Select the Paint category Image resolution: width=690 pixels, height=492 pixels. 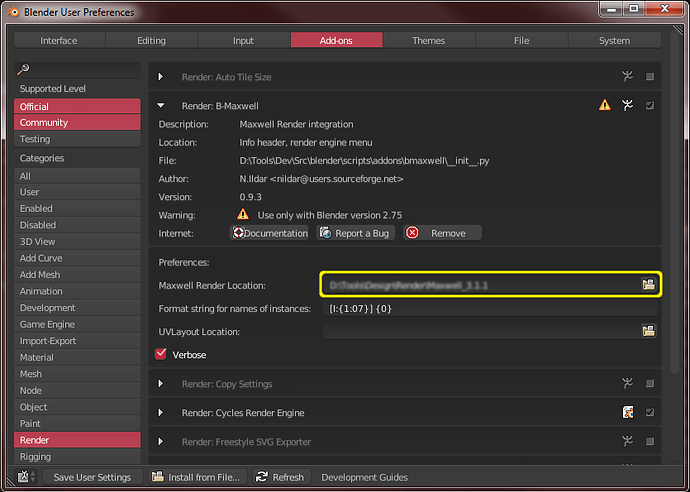(x=77, y=423)
